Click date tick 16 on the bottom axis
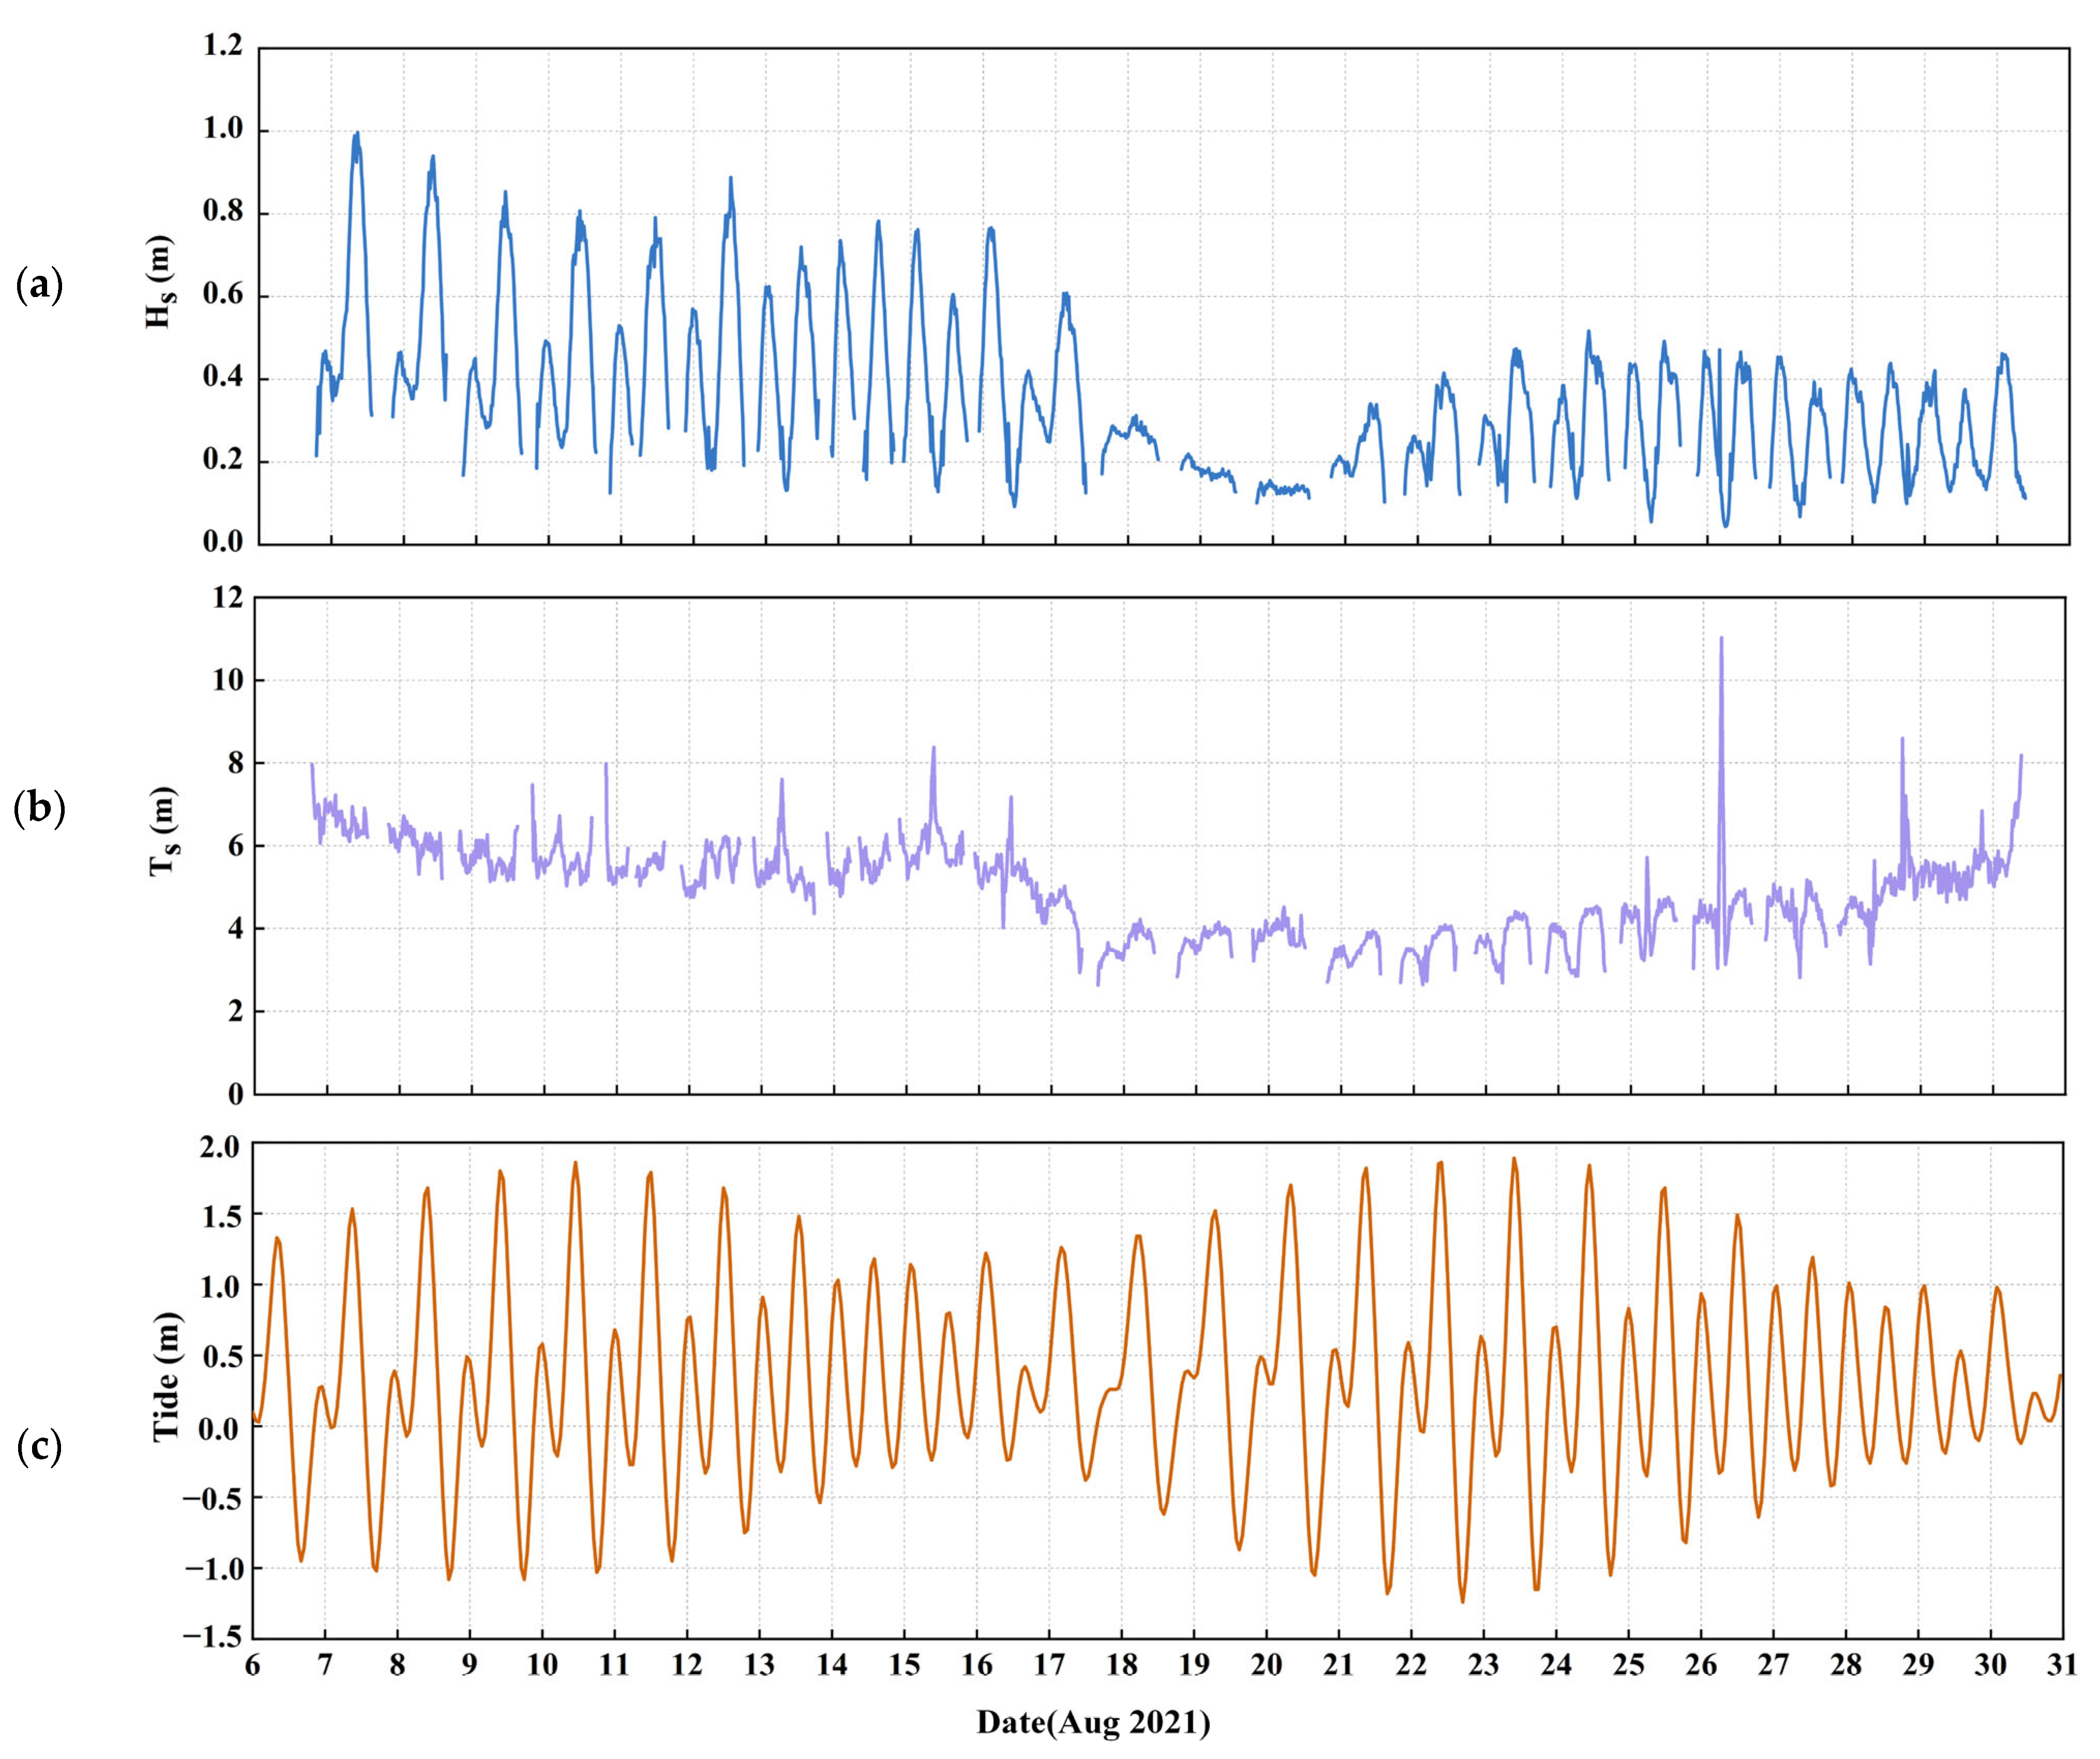The height and width of the screenshot is (1759, 2100). pyautogui.click(x=977, y=1665)
